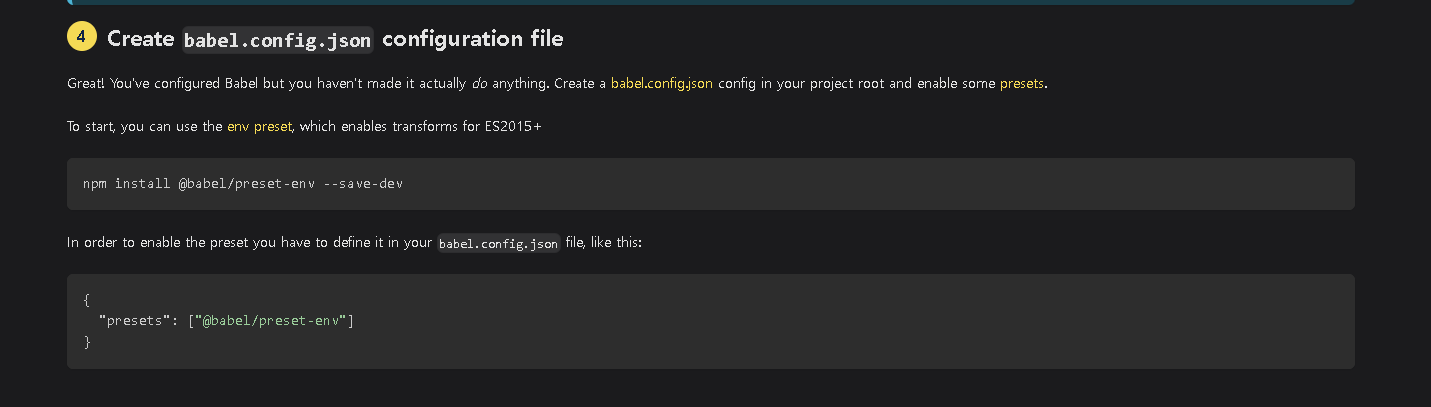
Task: Open the babel.config.json yellow link
Action: point(662,84)
